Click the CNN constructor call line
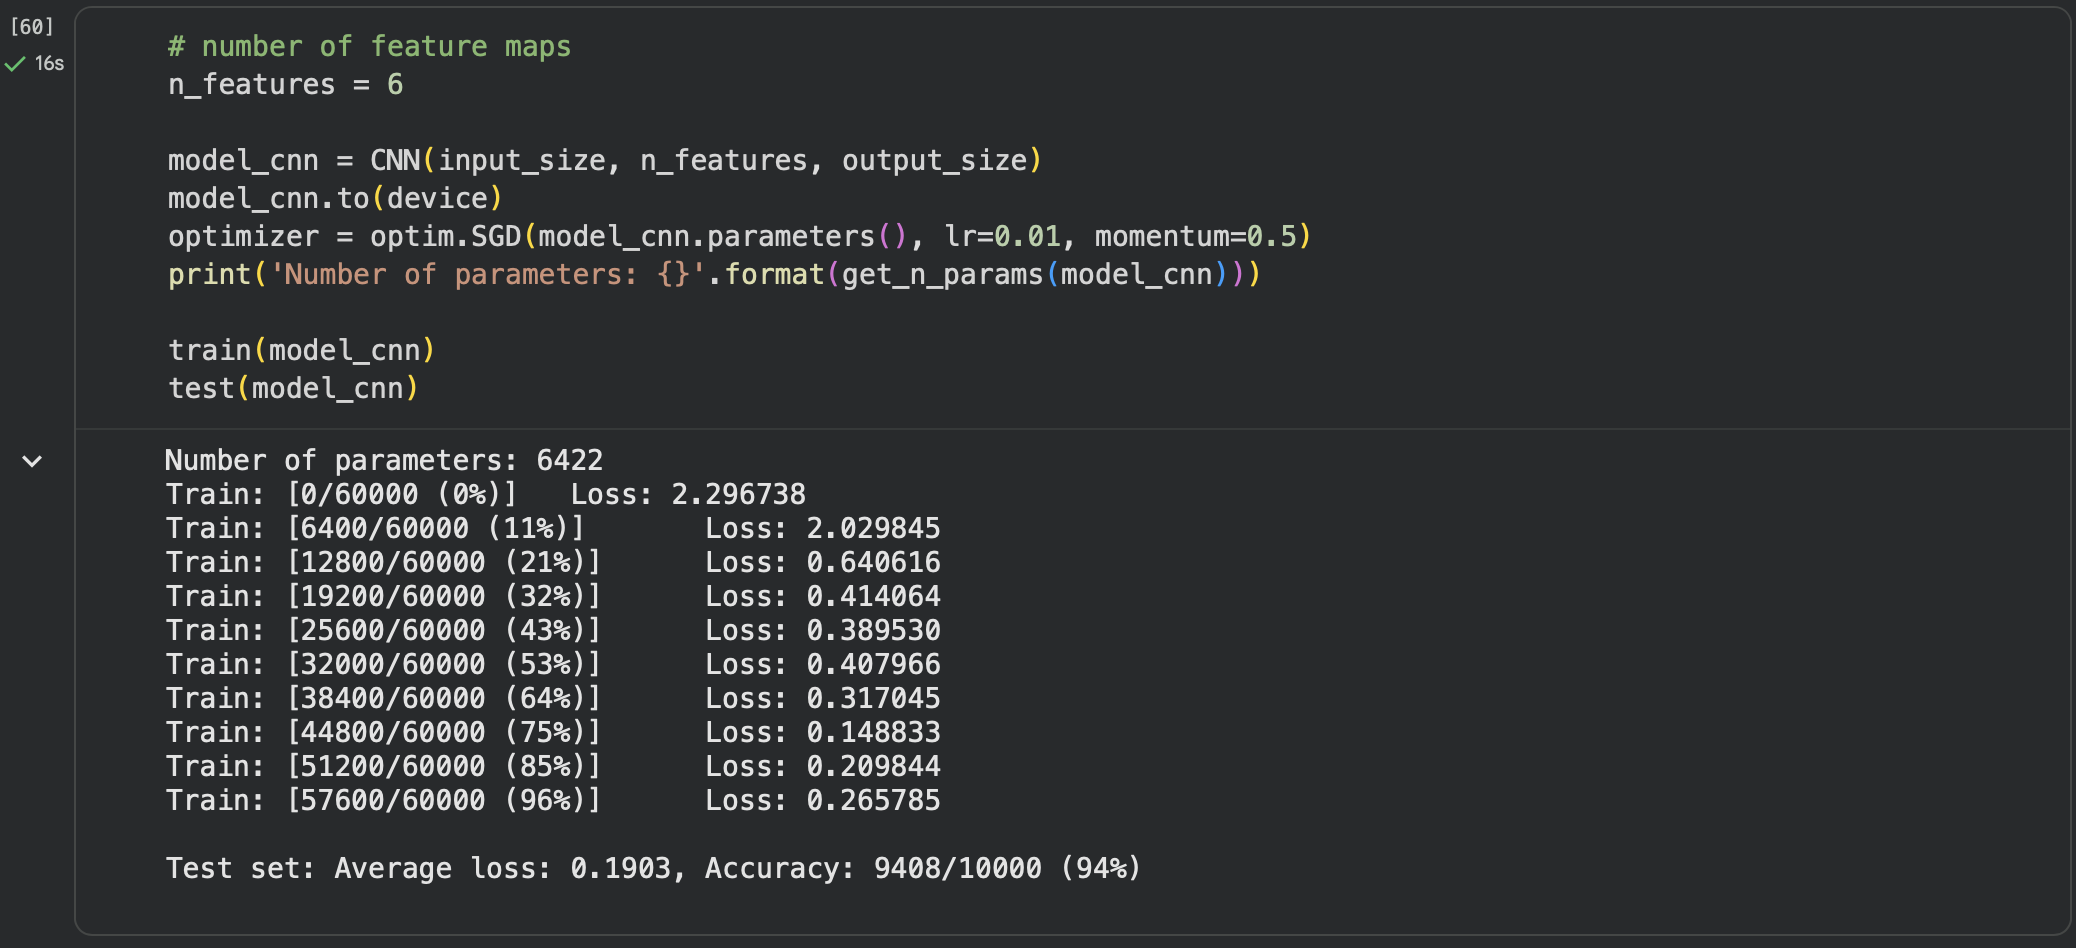Image resolution: width=2076 pixels, height=948 pixels. tap(603, 160)
